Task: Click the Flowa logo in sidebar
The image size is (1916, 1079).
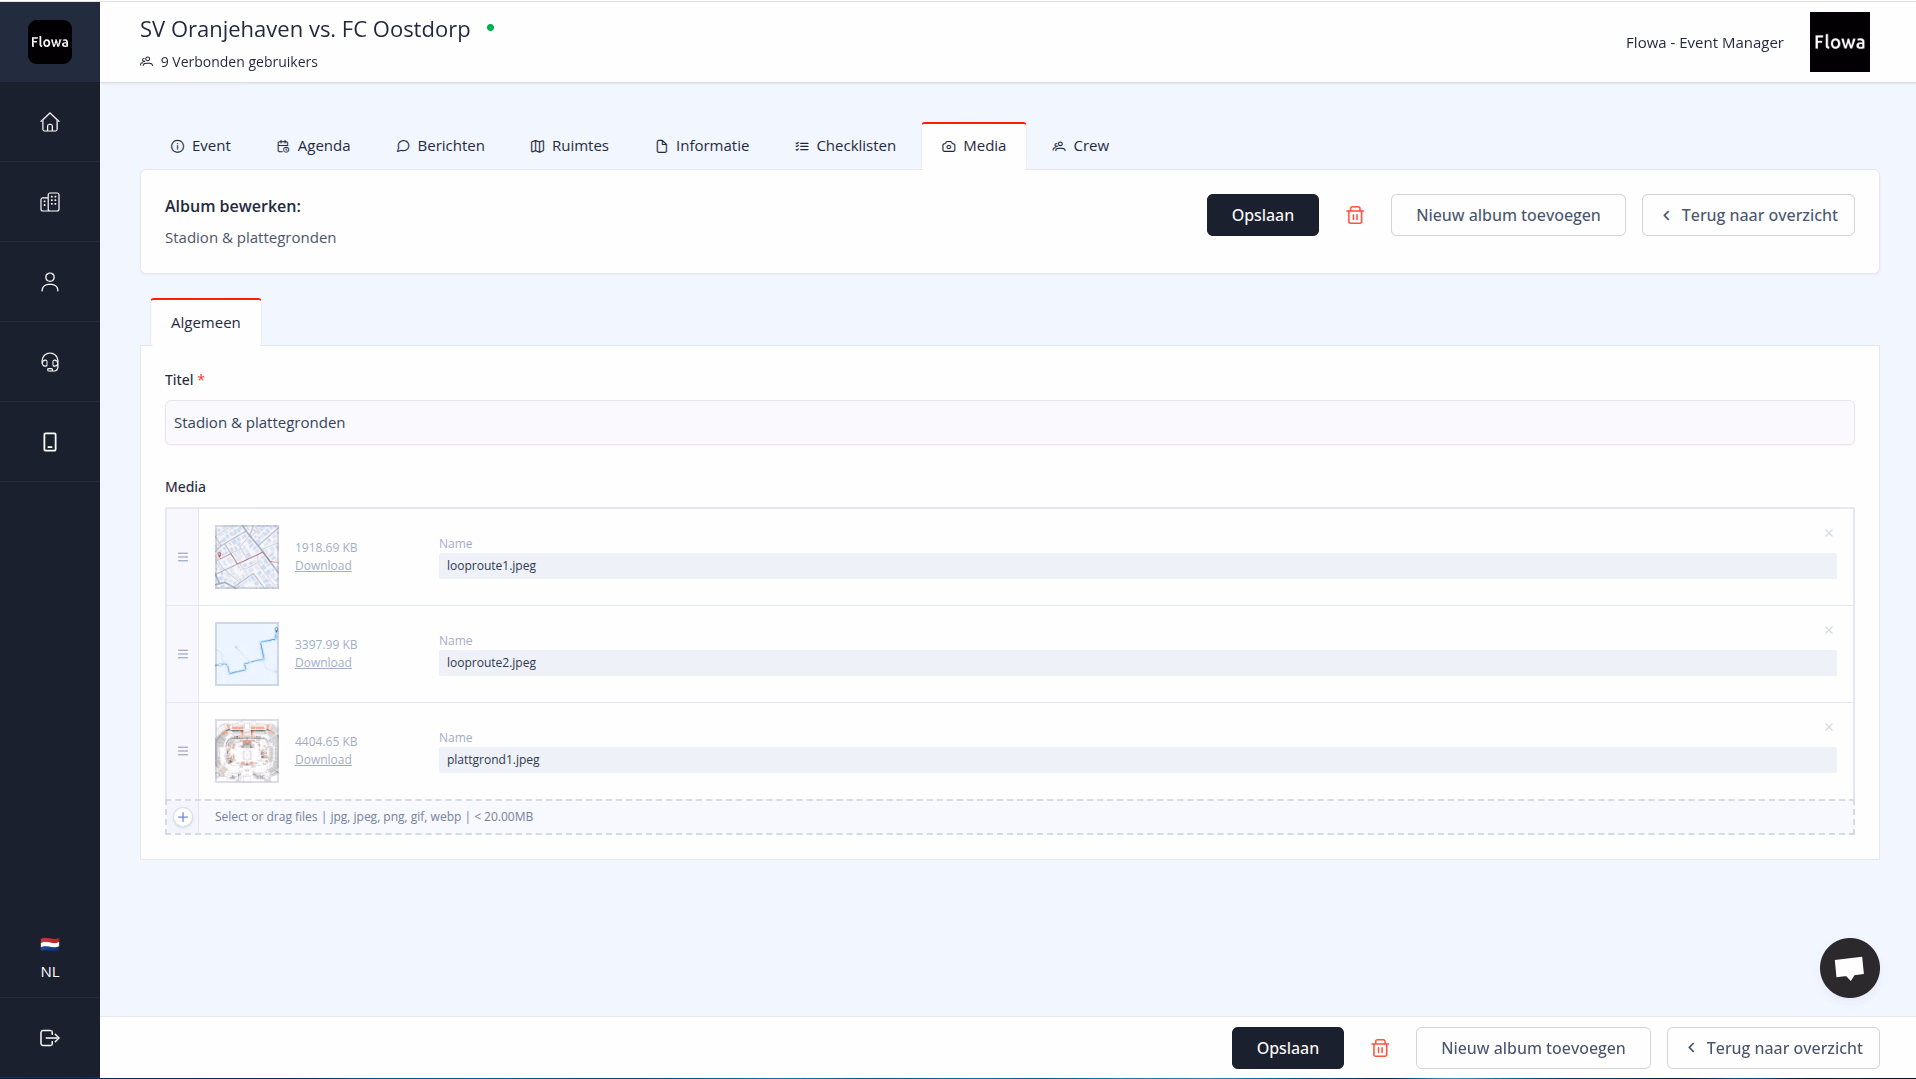Action: pyautogui.click(x=50, y=42)
